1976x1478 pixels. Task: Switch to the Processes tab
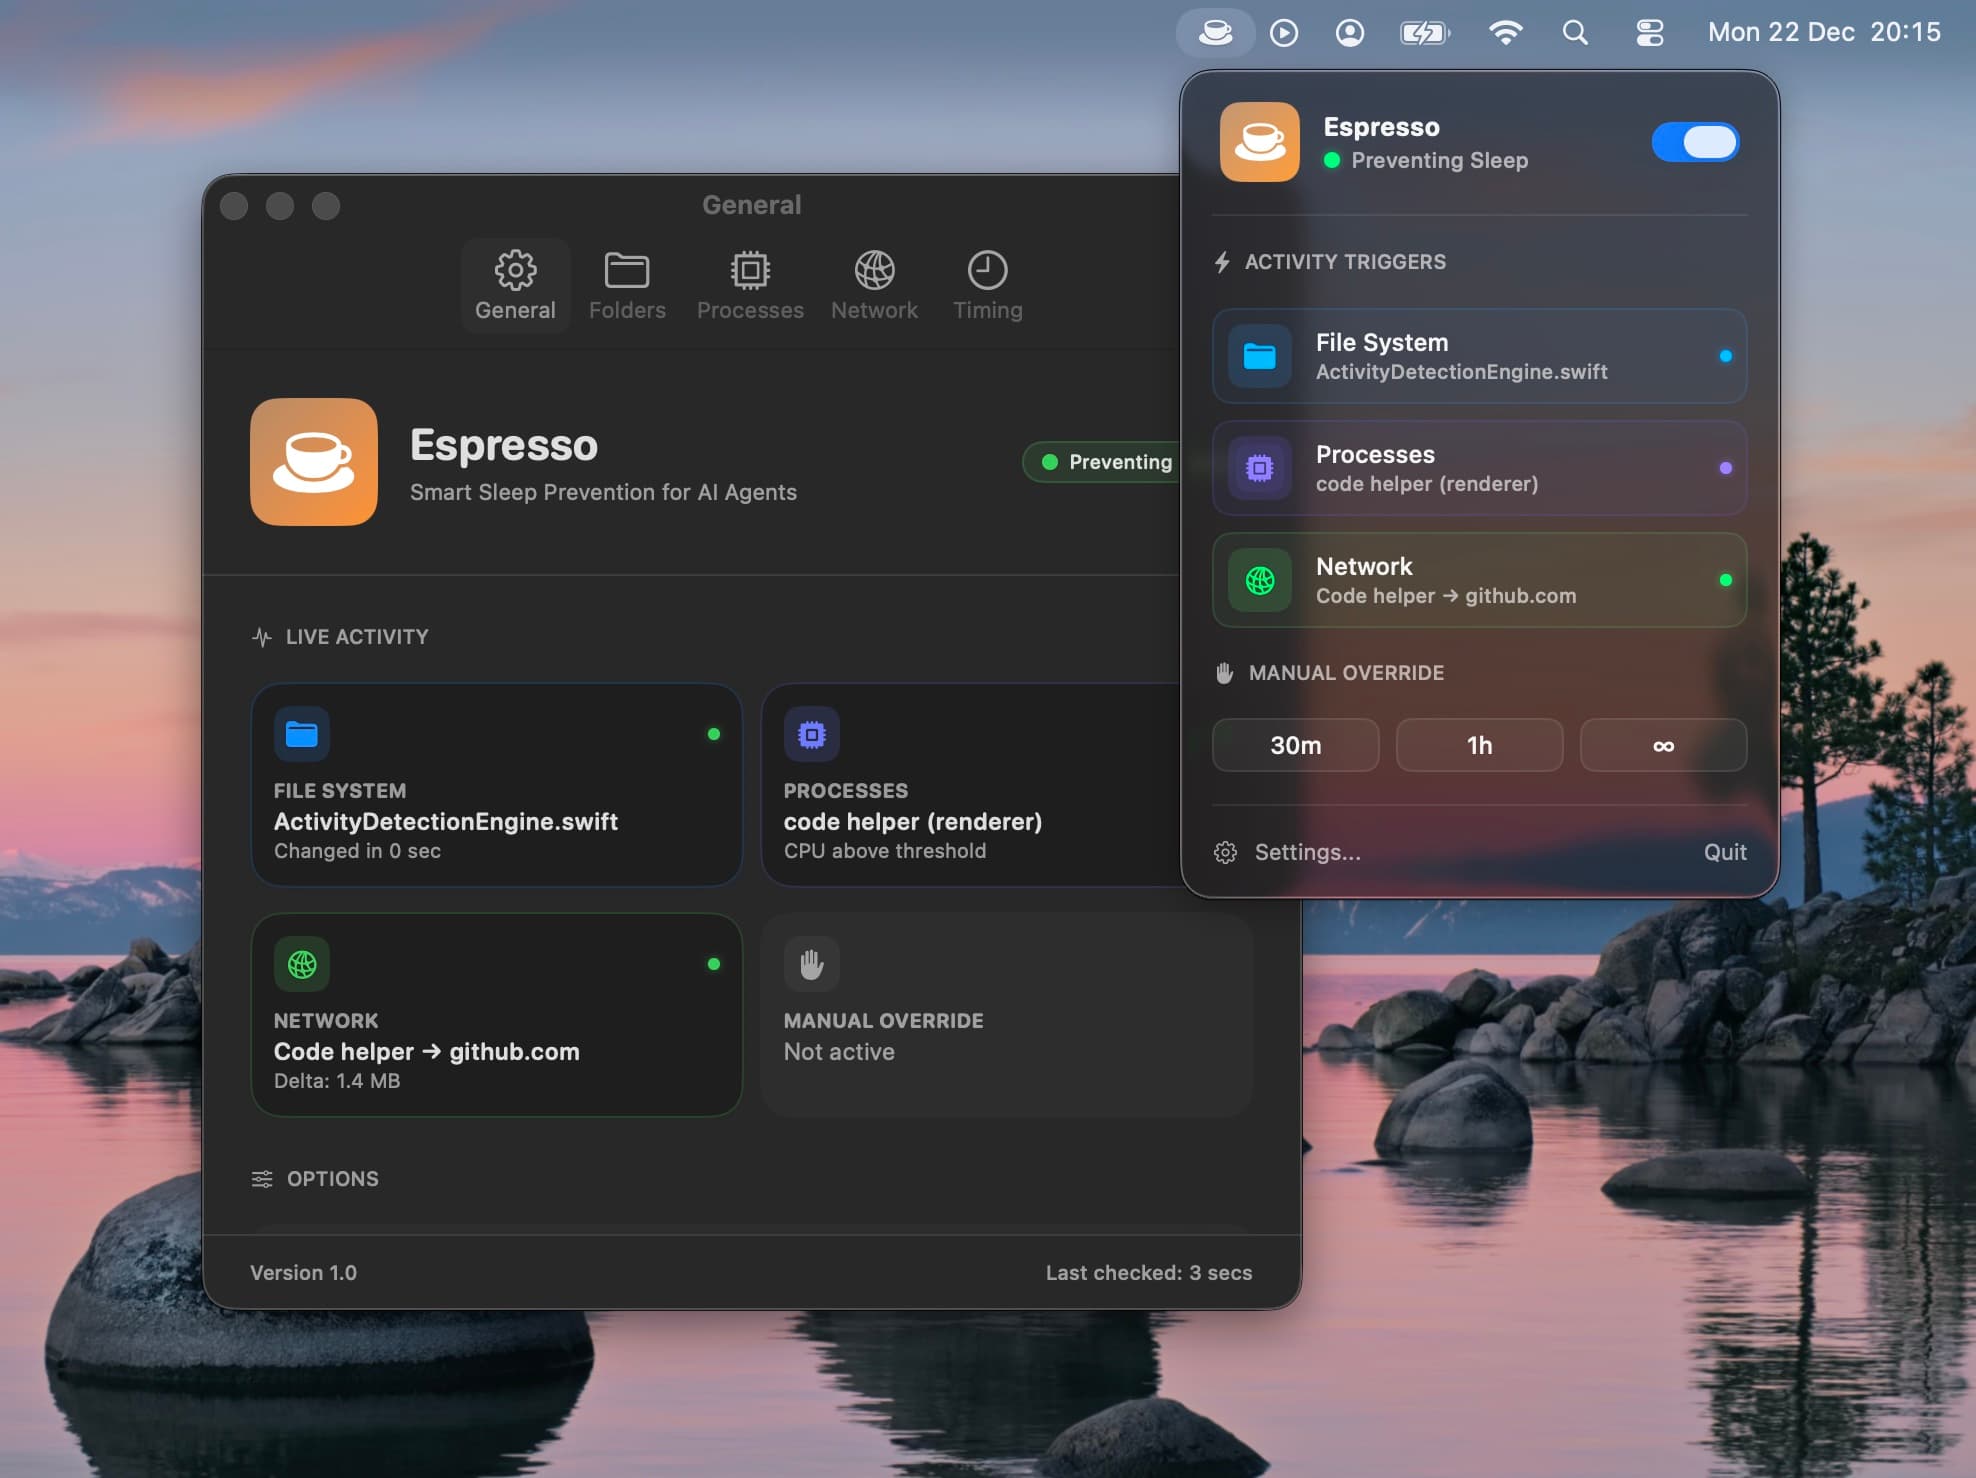(750, 286)
